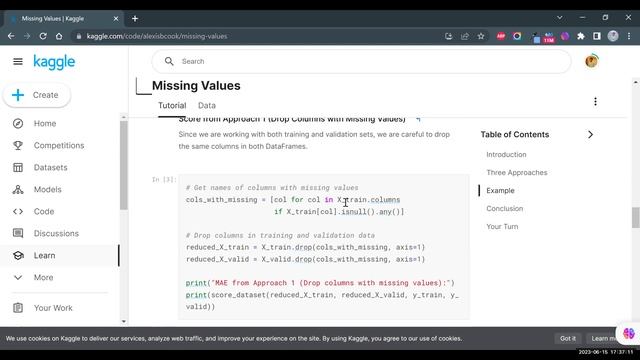The height and width of the screenshot is (360, 640).
Task: Click the Your Work icon
Action: pyautogui.click(x=18, y=308)
